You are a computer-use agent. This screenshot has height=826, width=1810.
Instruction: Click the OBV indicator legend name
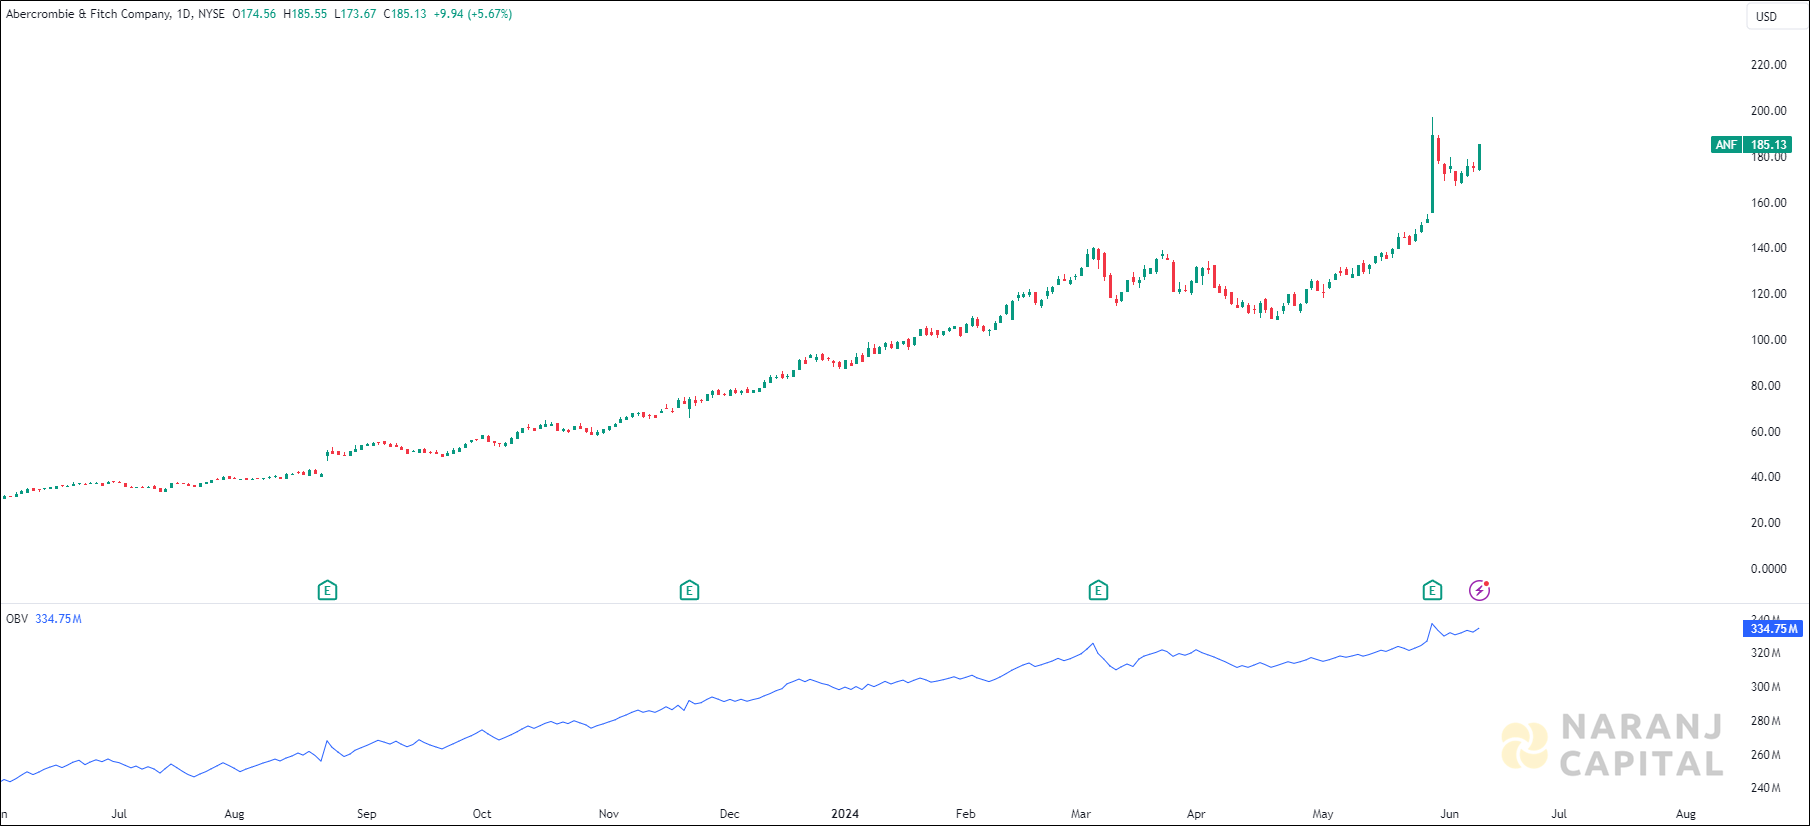[17, 619]
